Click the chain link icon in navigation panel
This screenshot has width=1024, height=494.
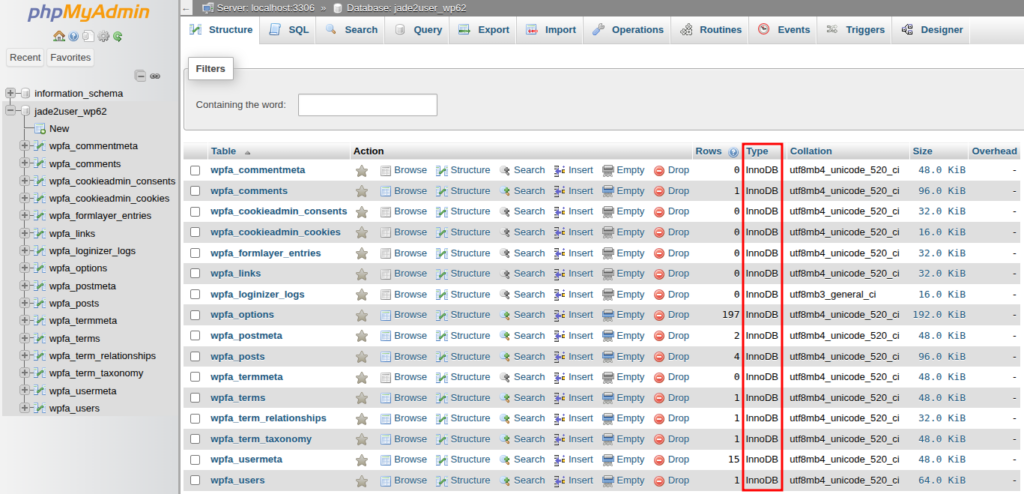point(155,76)
